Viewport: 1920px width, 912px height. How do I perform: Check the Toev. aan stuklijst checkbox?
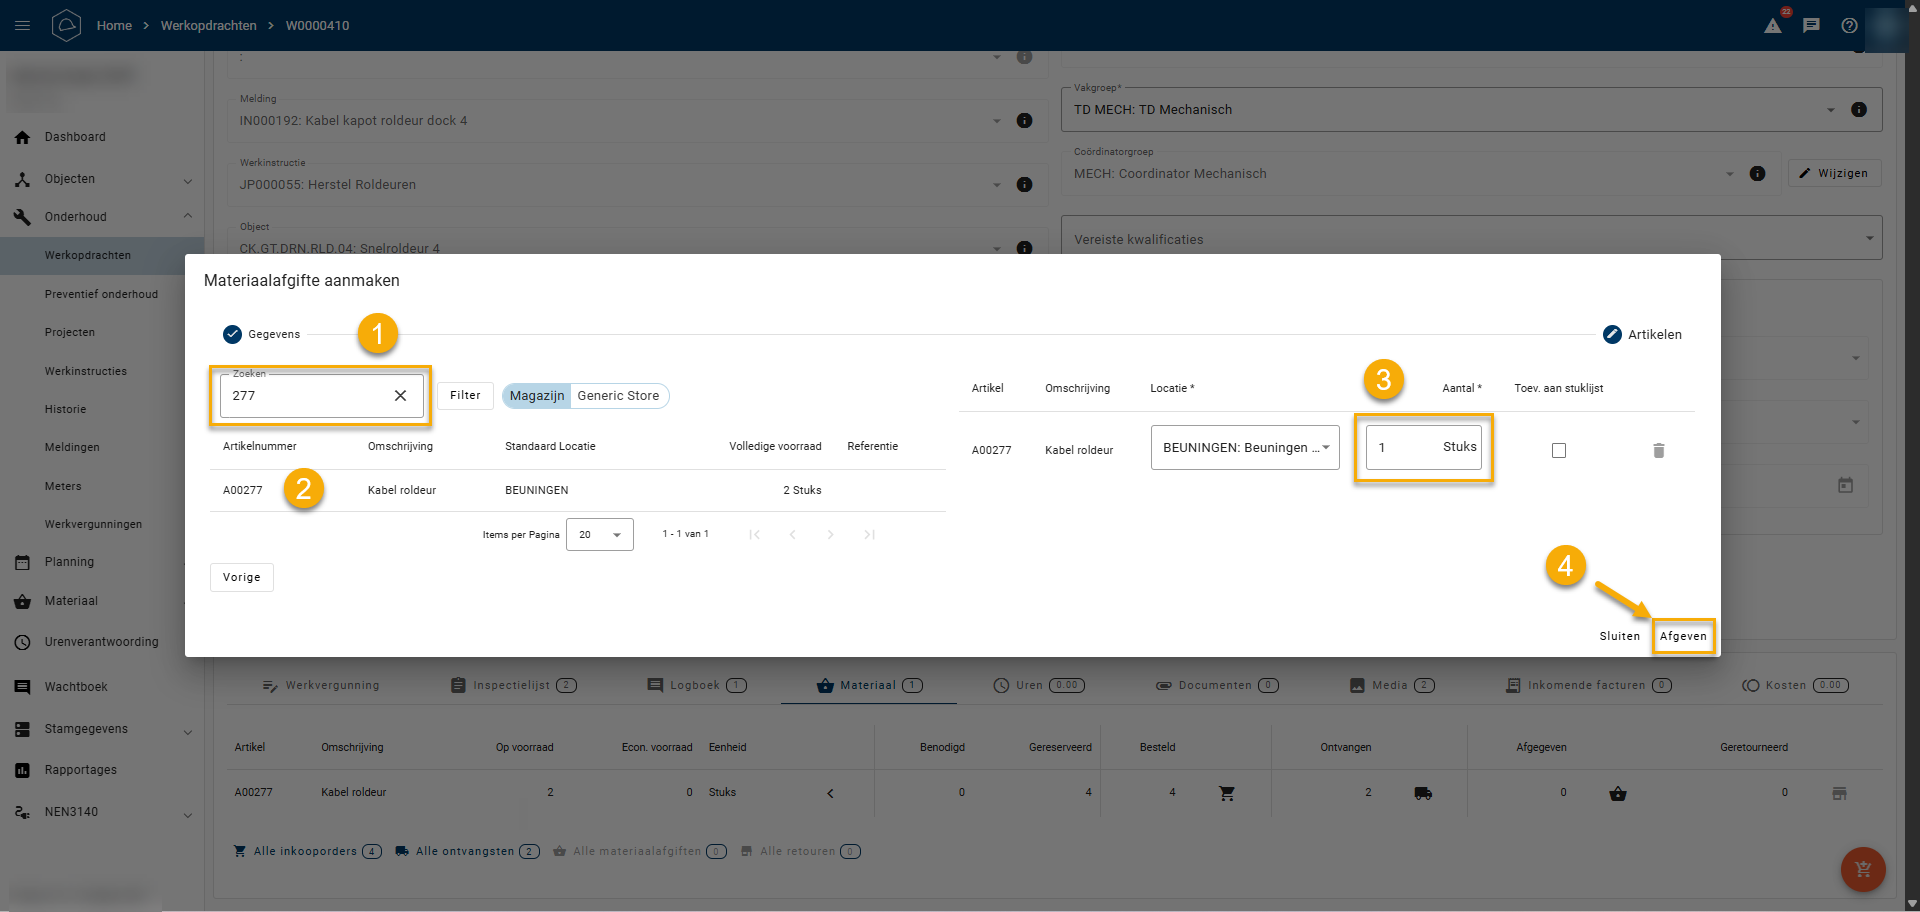1558,451
